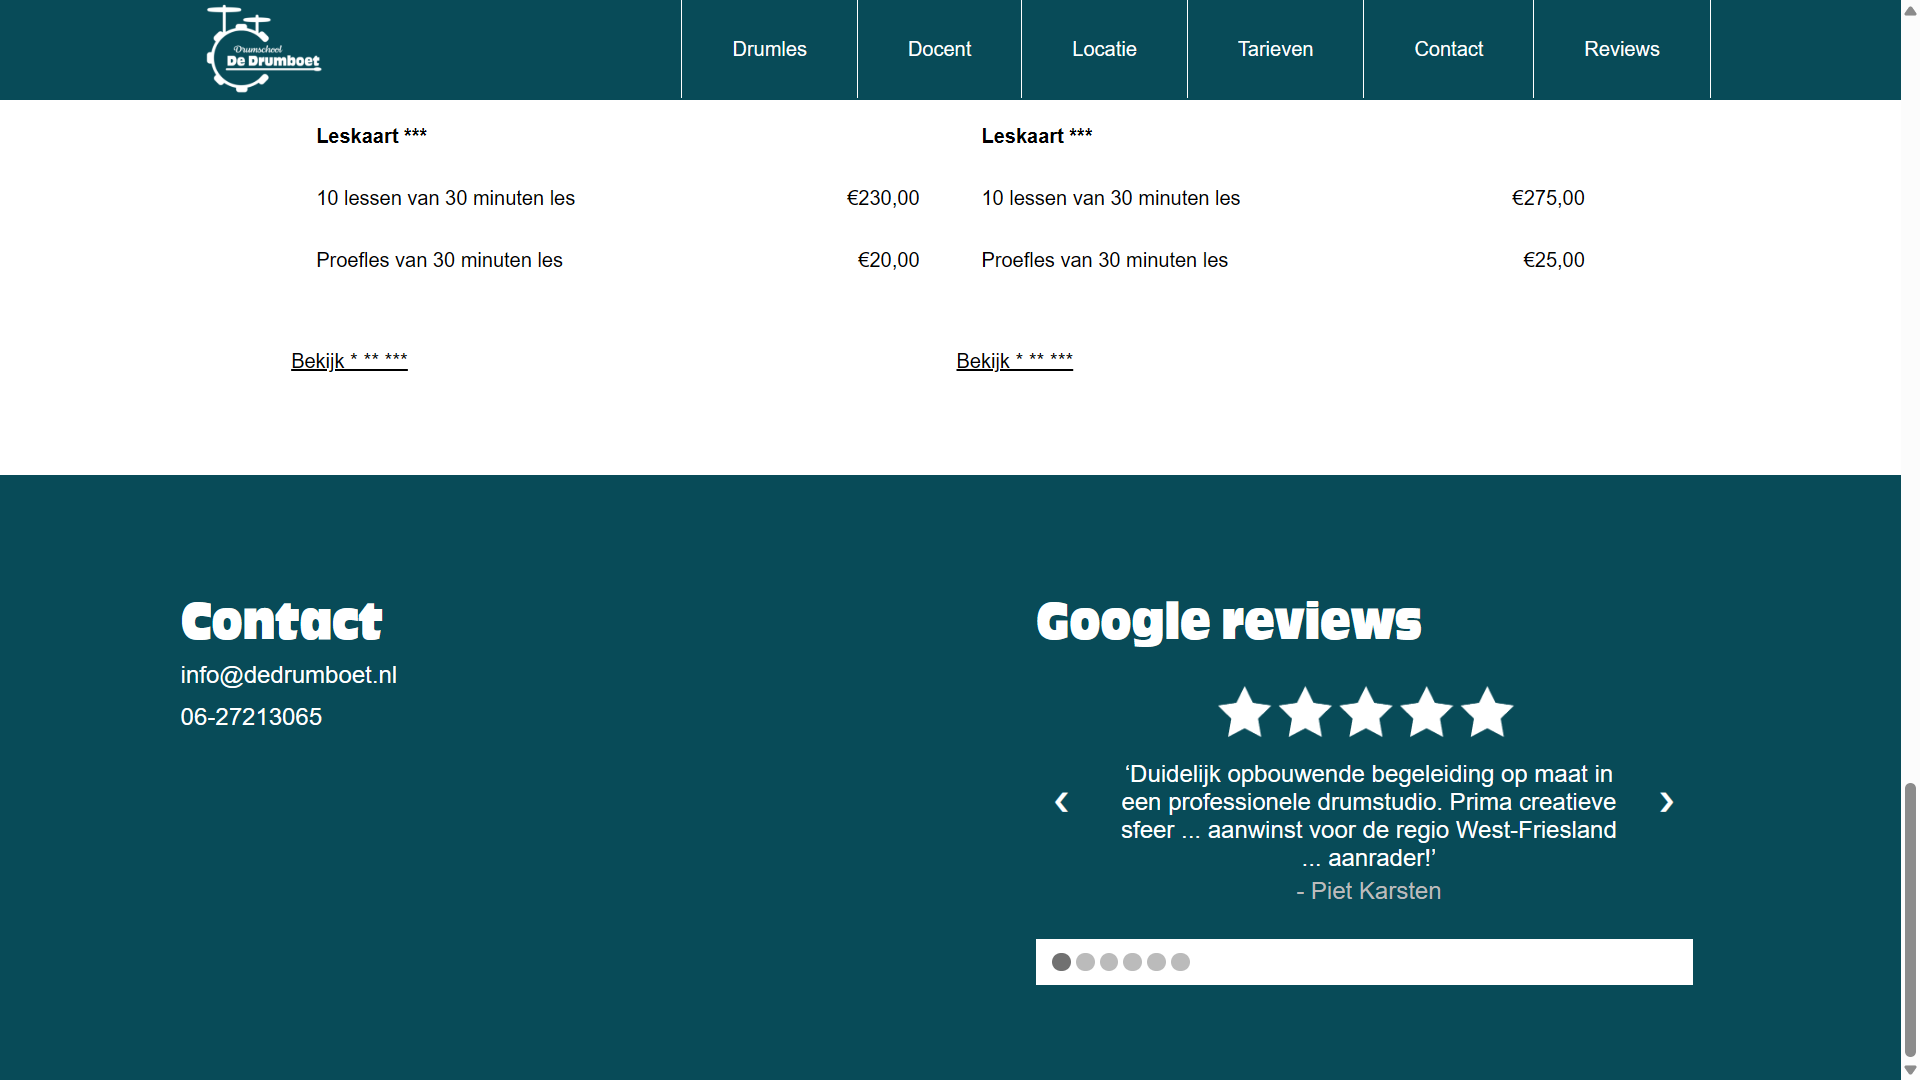Click the left Bekijk * ** *** link
The height and width of the screenshot is (1080, 1920).
[x=349, y=361]
